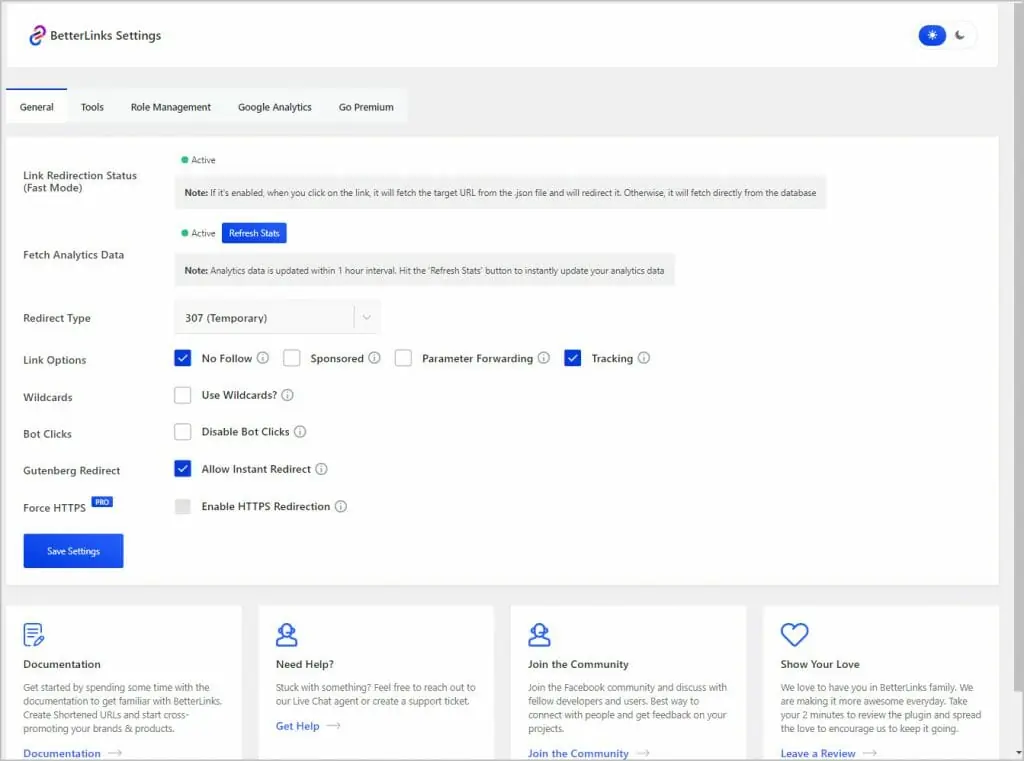Click the BetterLinks Settings title

[x=106, y=35]
